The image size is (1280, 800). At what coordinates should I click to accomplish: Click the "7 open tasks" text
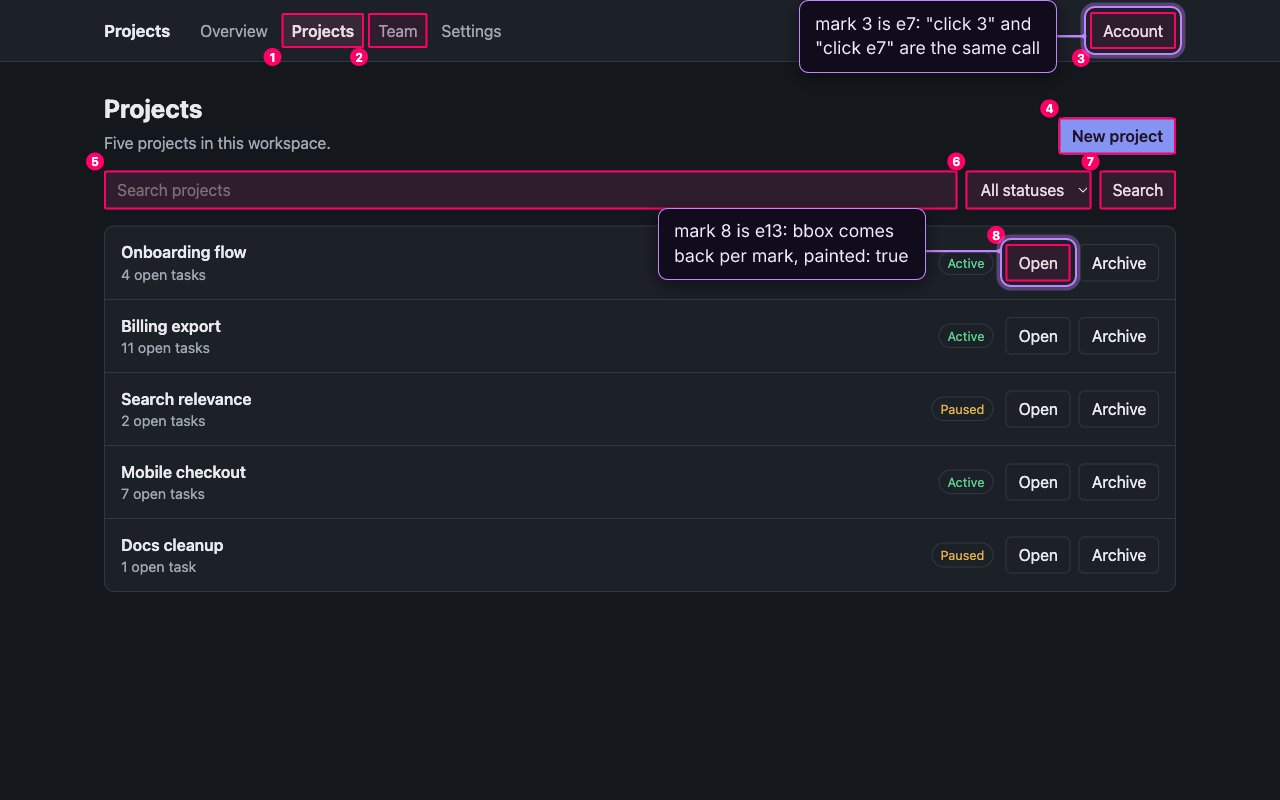coord(163,494)
